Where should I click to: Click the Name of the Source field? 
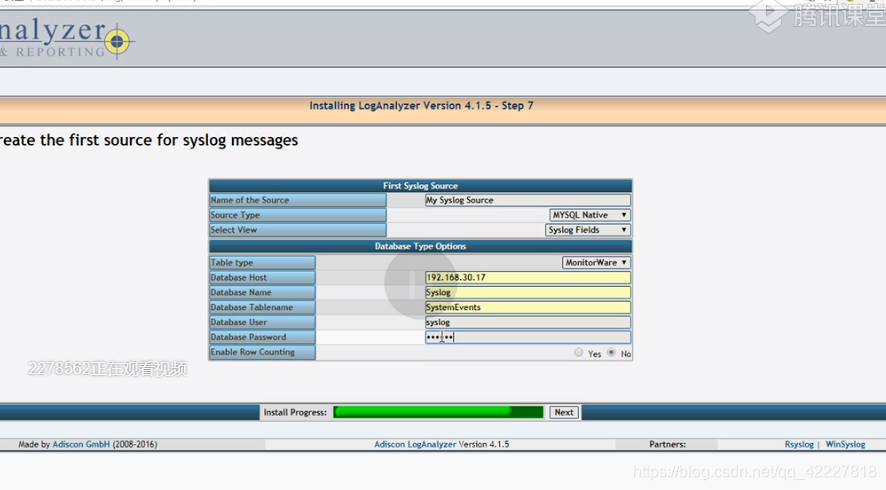(x=528, y=200)
